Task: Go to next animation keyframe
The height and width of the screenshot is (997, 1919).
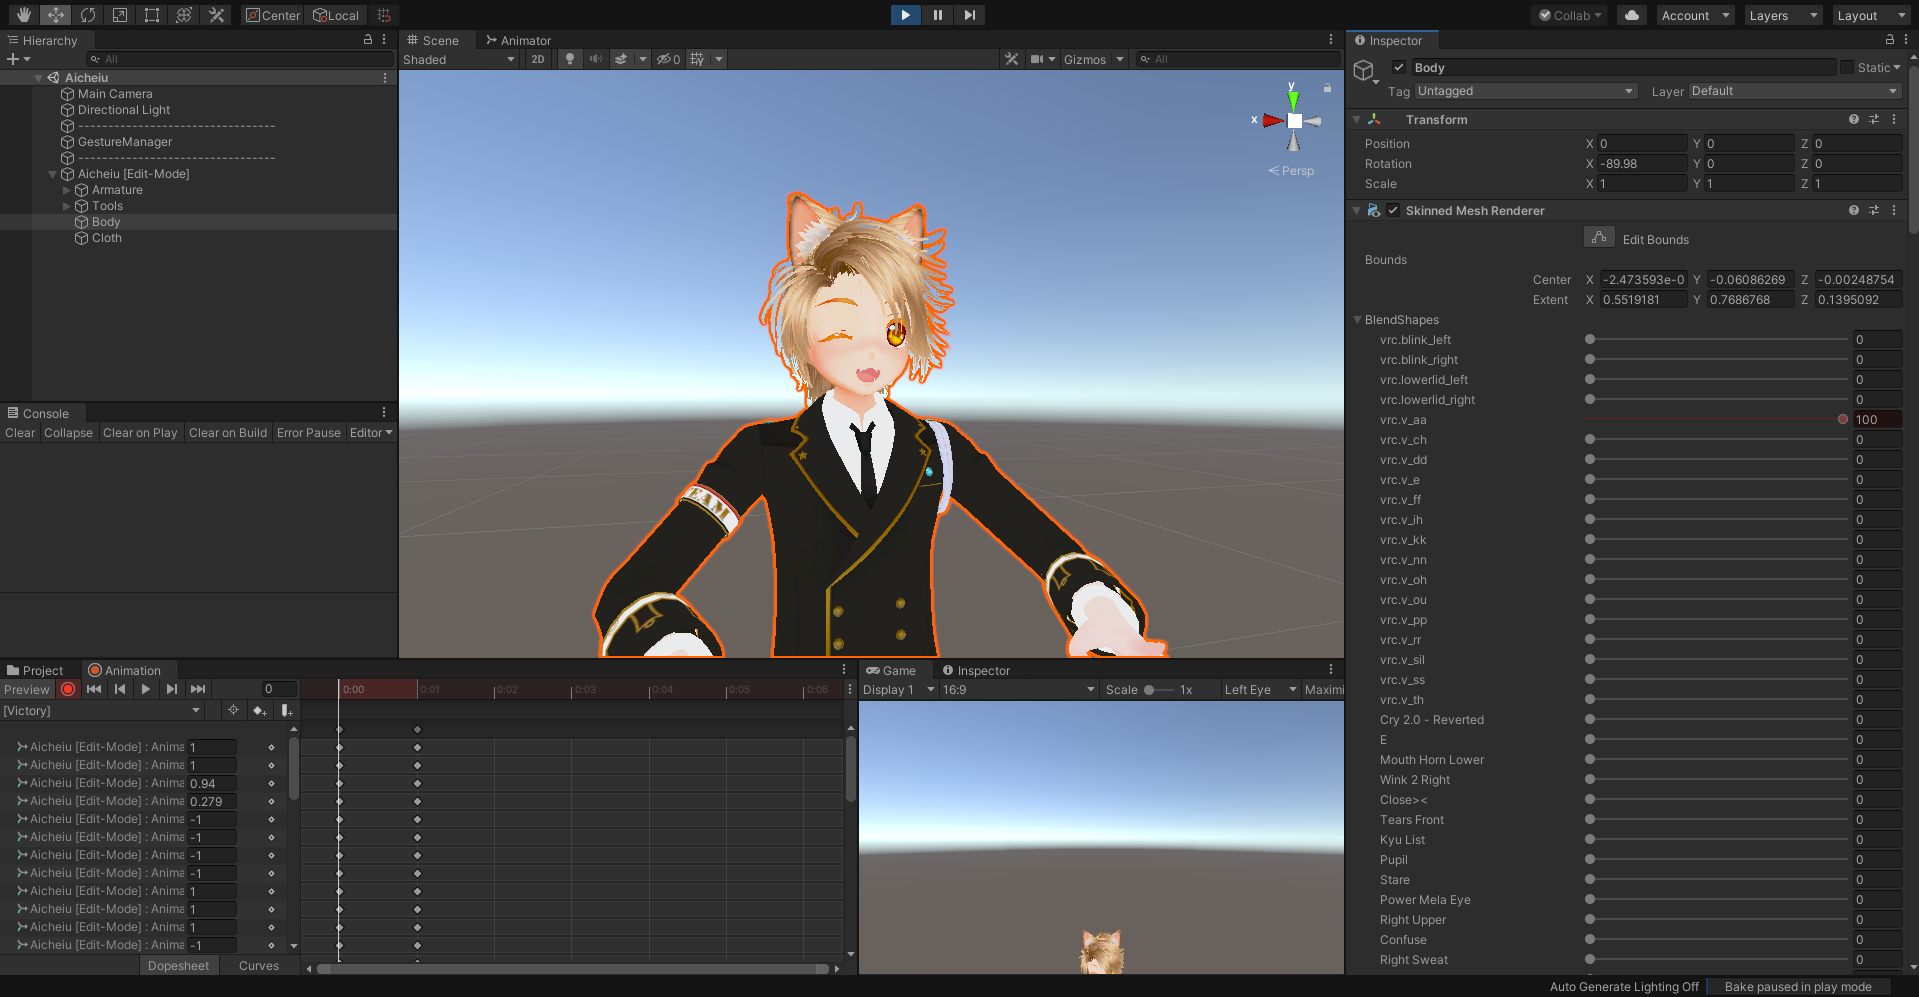Action: coord(172,689)
